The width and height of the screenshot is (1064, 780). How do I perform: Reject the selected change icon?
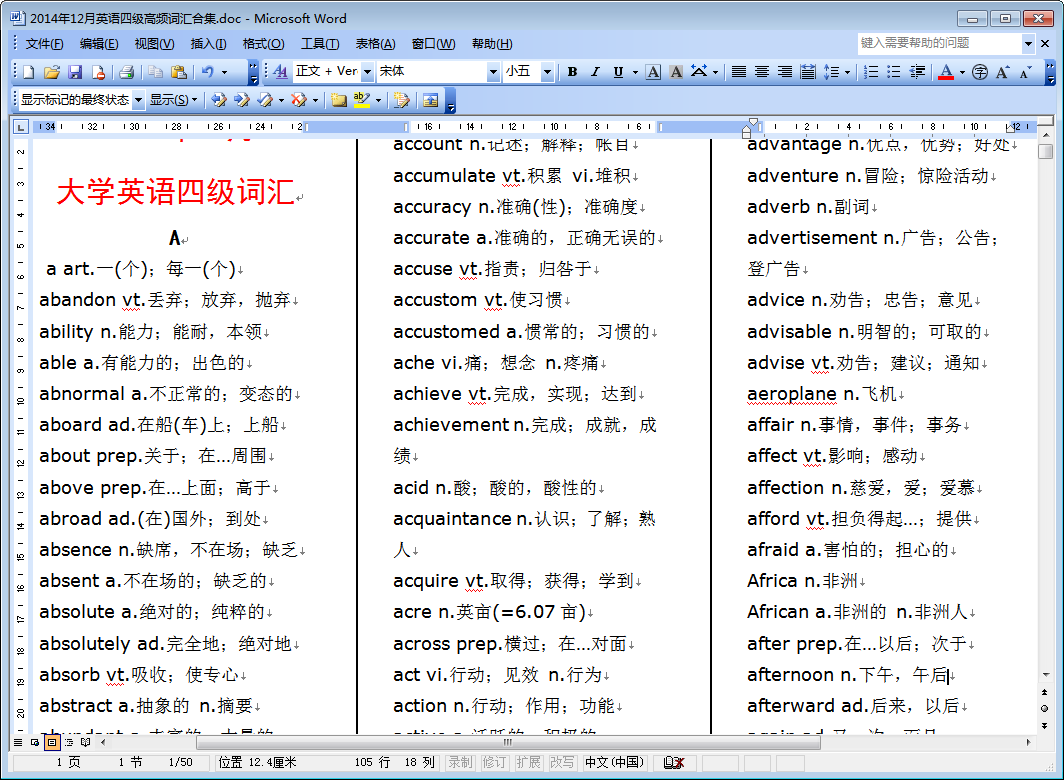click(299, 100)
